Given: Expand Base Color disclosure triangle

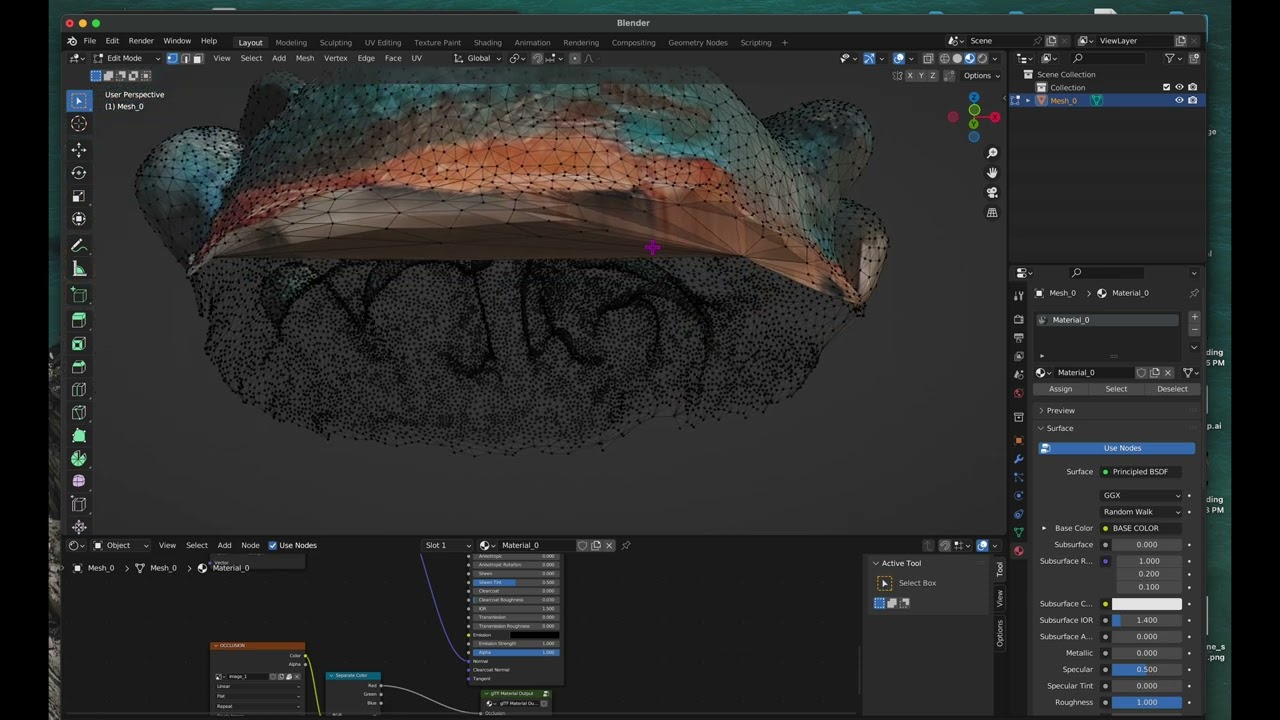Looking at the screenshot, I should pyautogui.click(x=1044, y=528).
